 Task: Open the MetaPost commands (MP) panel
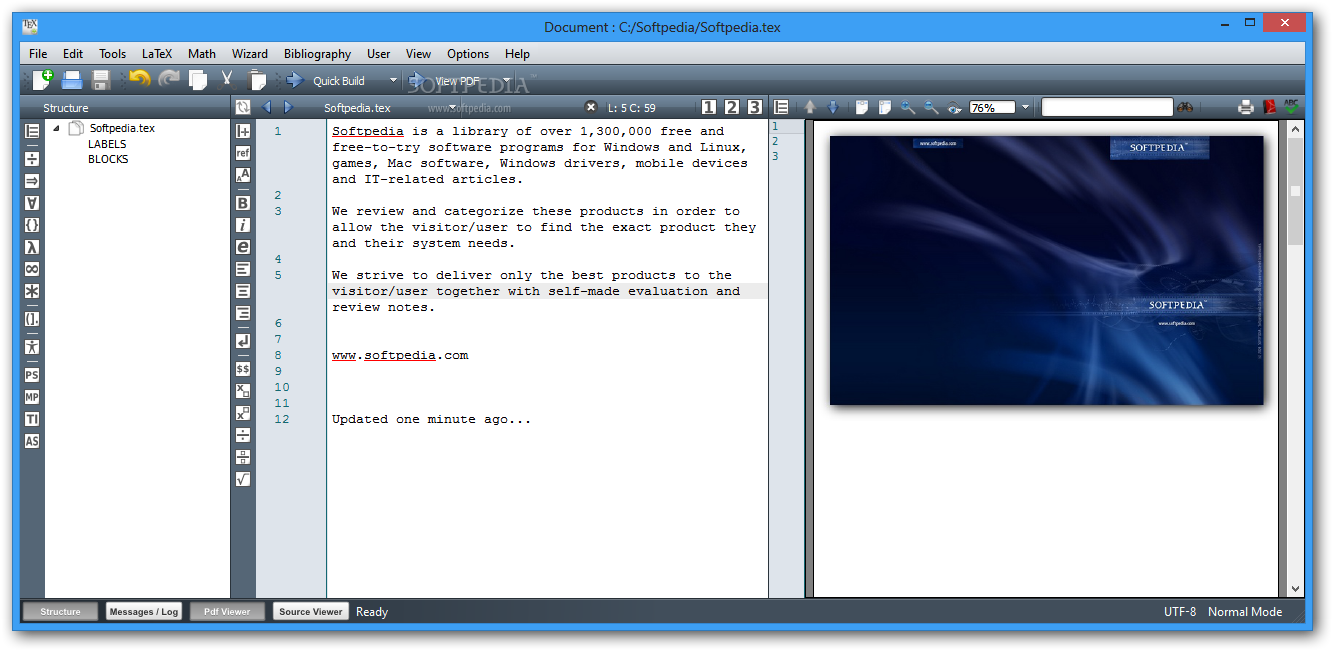click(32, 397)
